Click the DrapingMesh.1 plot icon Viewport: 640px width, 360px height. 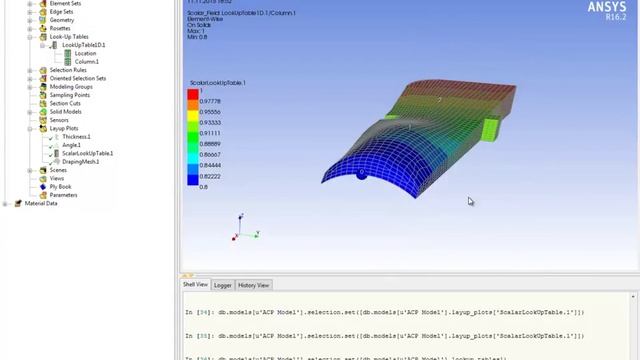coord(57,162)
